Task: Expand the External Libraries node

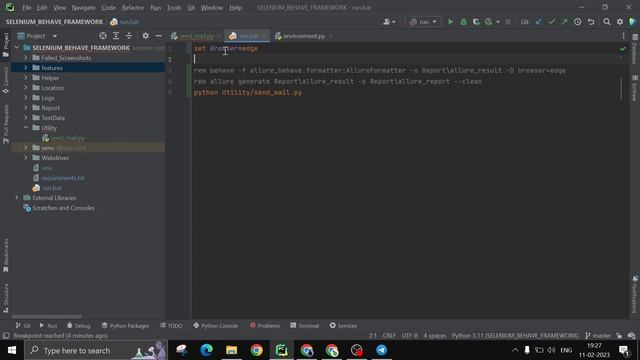Action: [17, 198]
